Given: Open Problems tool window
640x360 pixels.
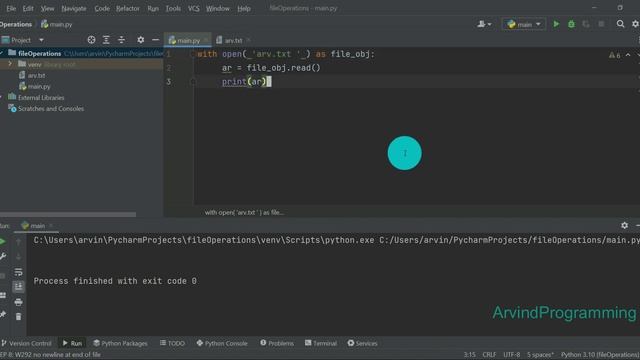Looking at the screenshot, I should pos(277,343).
